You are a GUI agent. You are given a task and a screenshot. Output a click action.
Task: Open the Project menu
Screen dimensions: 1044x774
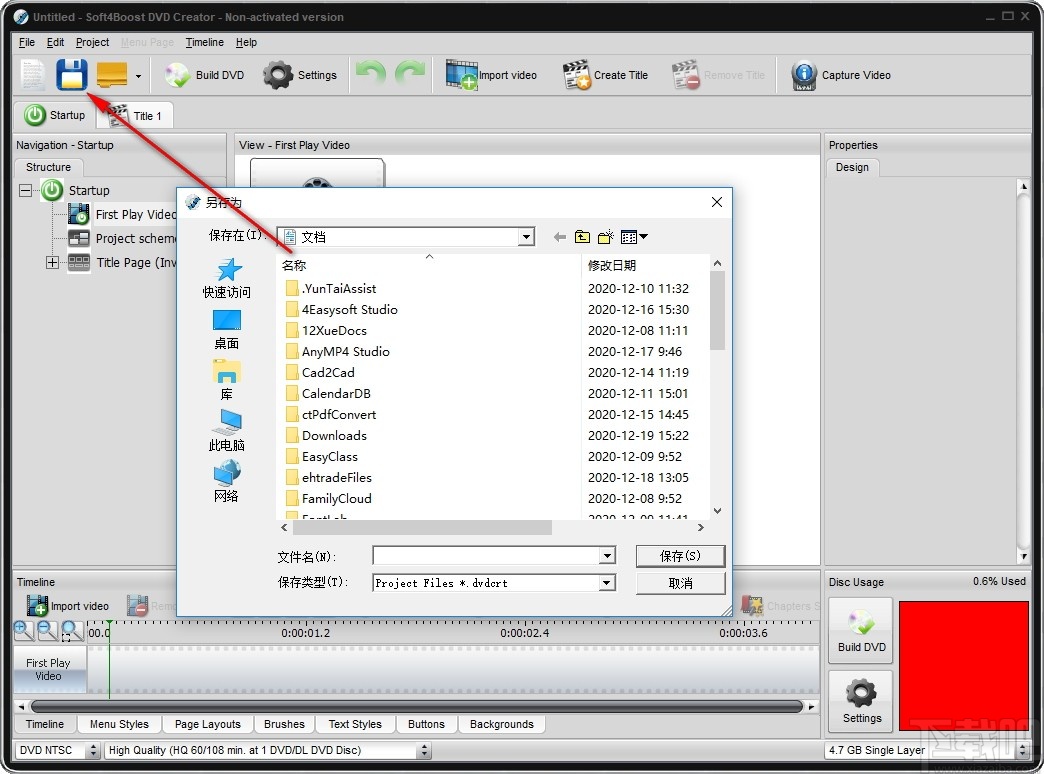(x=92, y=42)
